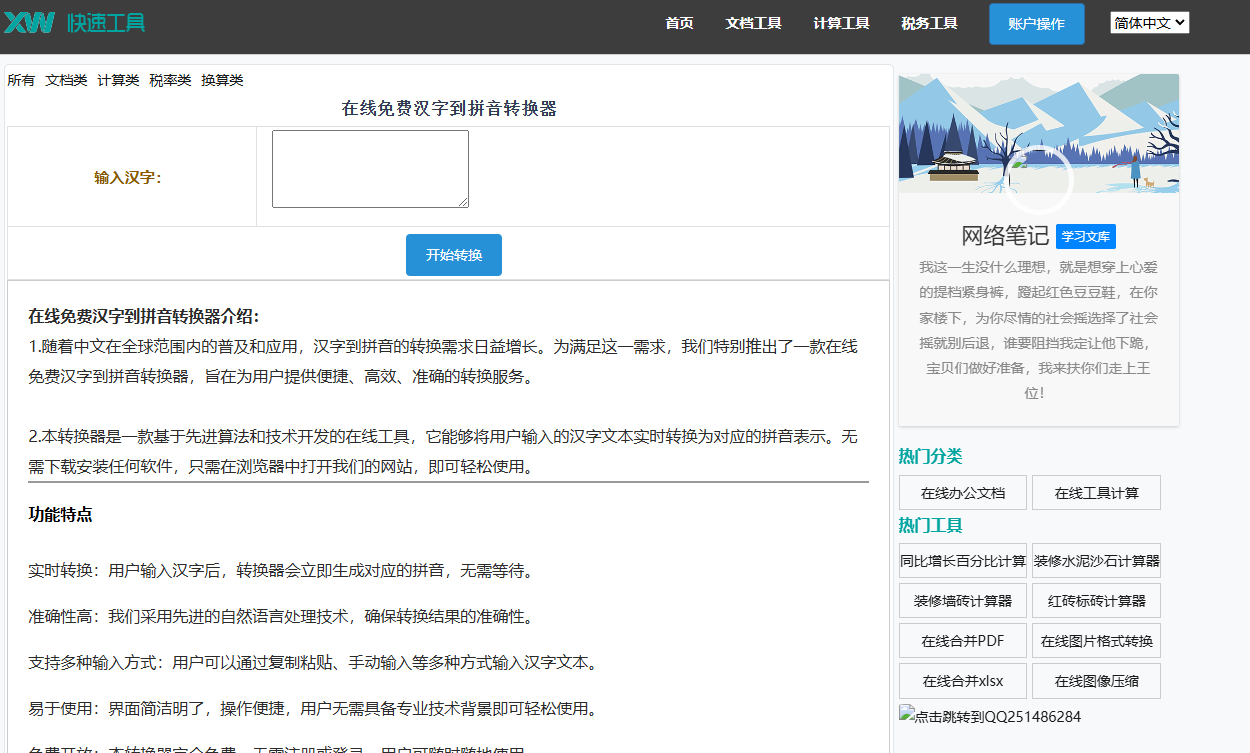Click the snowy landscape banner image
Screen dimensions: 1250x753
point(1038,133)
